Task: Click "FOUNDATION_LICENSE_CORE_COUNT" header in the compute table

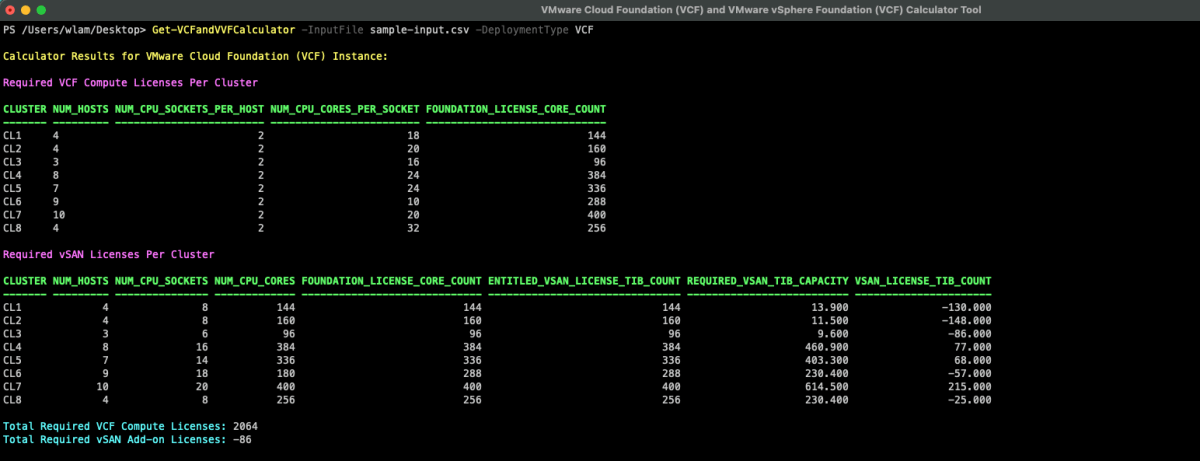Action: pyautogui.click(x=515, y=108)
